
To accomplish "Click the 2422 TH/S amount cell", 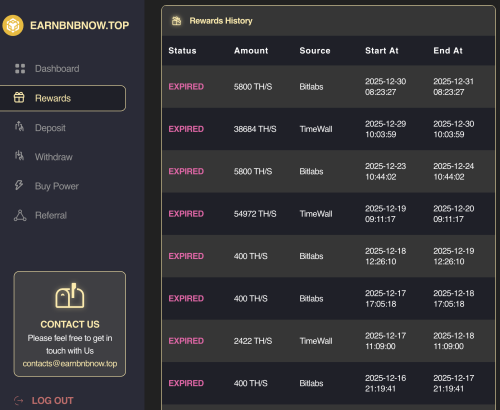I will point(253,341).
